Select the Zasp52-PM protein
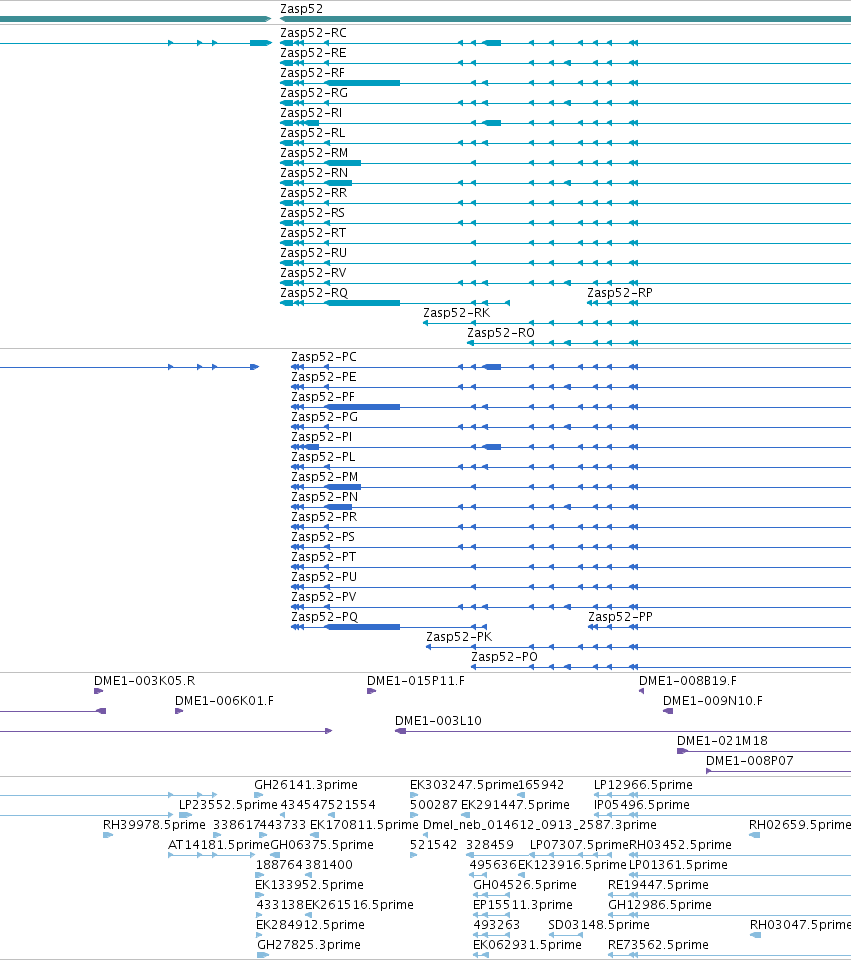Screen dimensions: 851x960 (324, 477)
